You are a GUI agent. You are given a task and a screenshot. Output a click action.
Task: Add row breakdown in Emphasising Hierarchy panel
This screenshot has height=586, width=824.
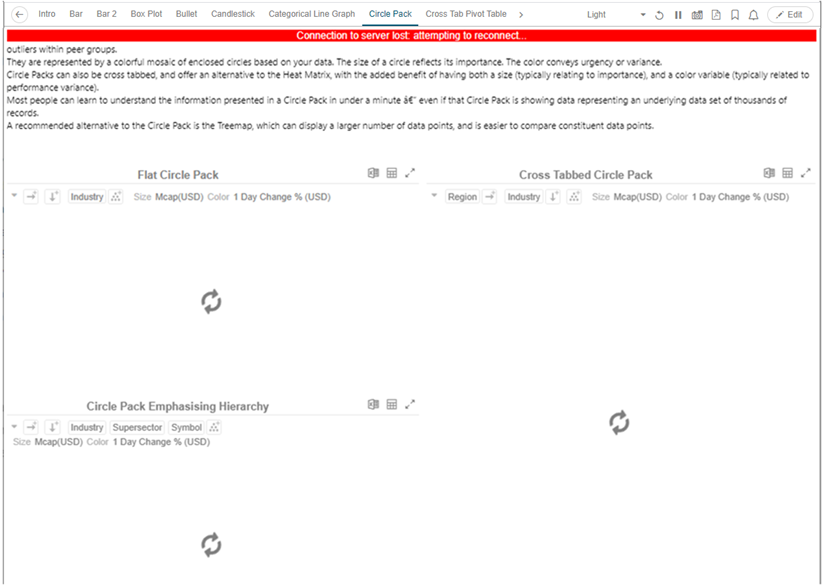point(52,427)
